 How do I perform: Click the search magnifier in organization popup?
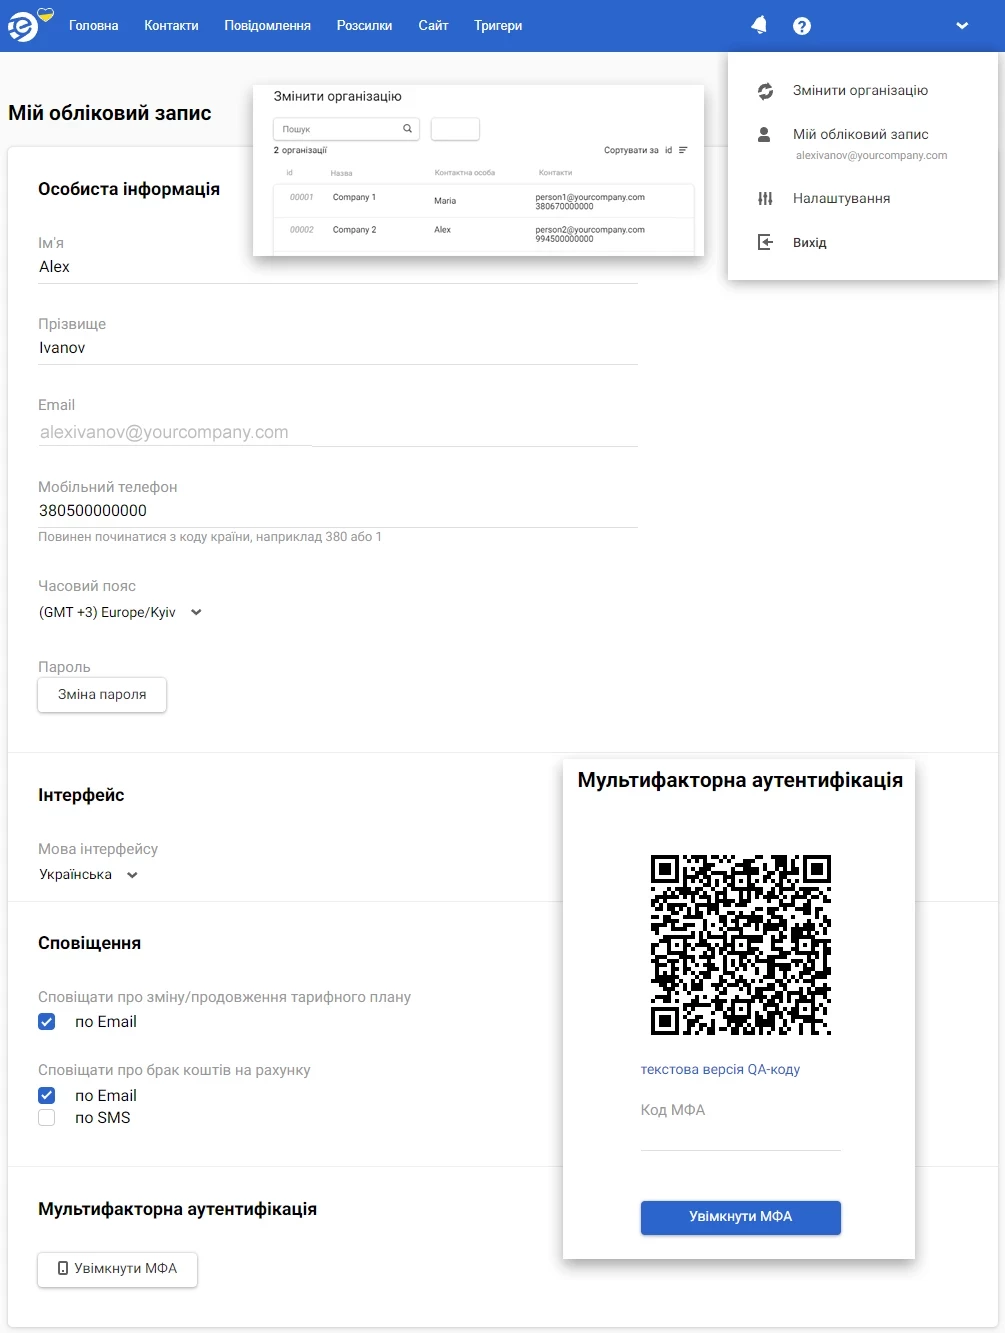click(407, 128)
